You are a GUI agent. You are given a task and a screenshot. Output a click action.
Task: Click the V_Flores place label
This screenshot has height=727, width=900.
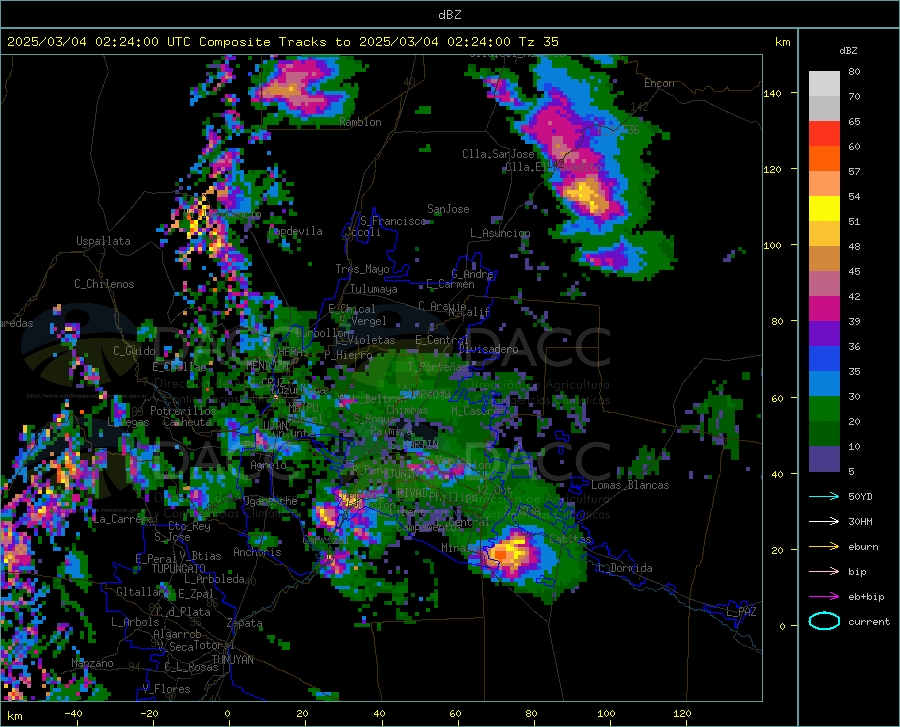tap(166, 689)
